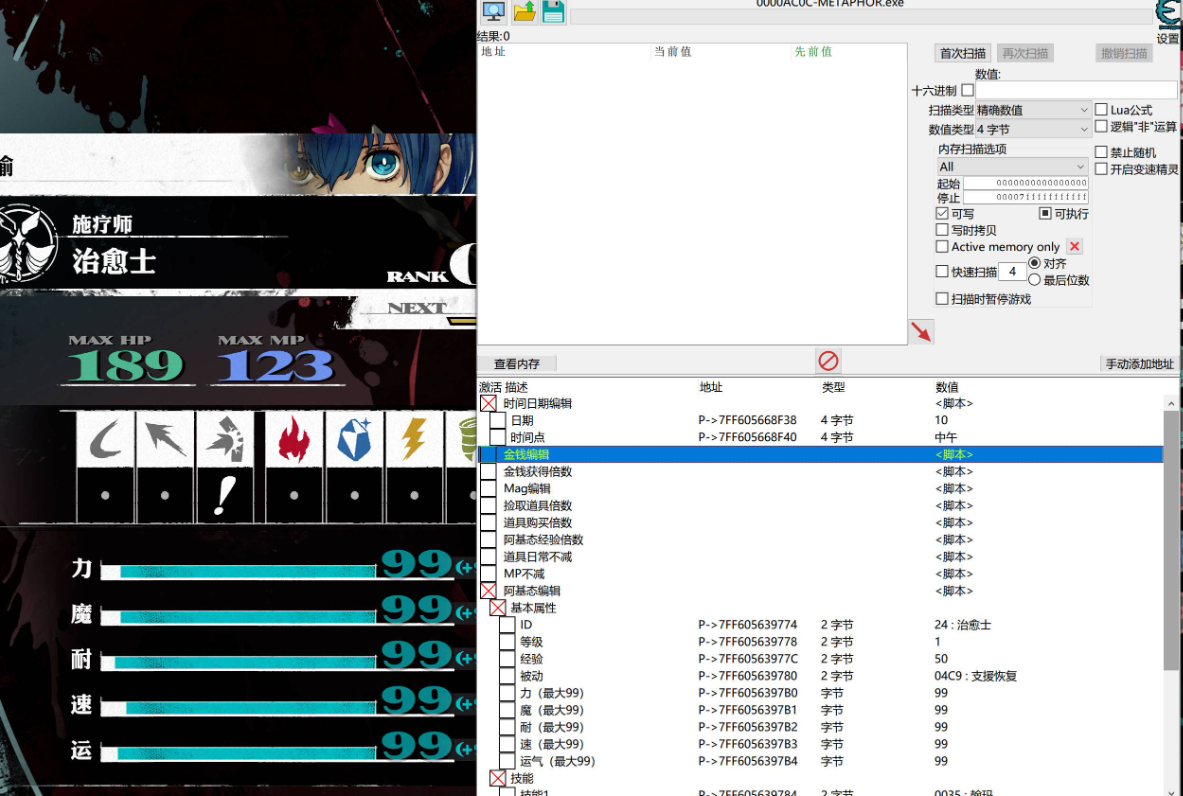The image size is (1183, 796).
Task: Select the 最后位数 radio button
Action: [1034, 280]
